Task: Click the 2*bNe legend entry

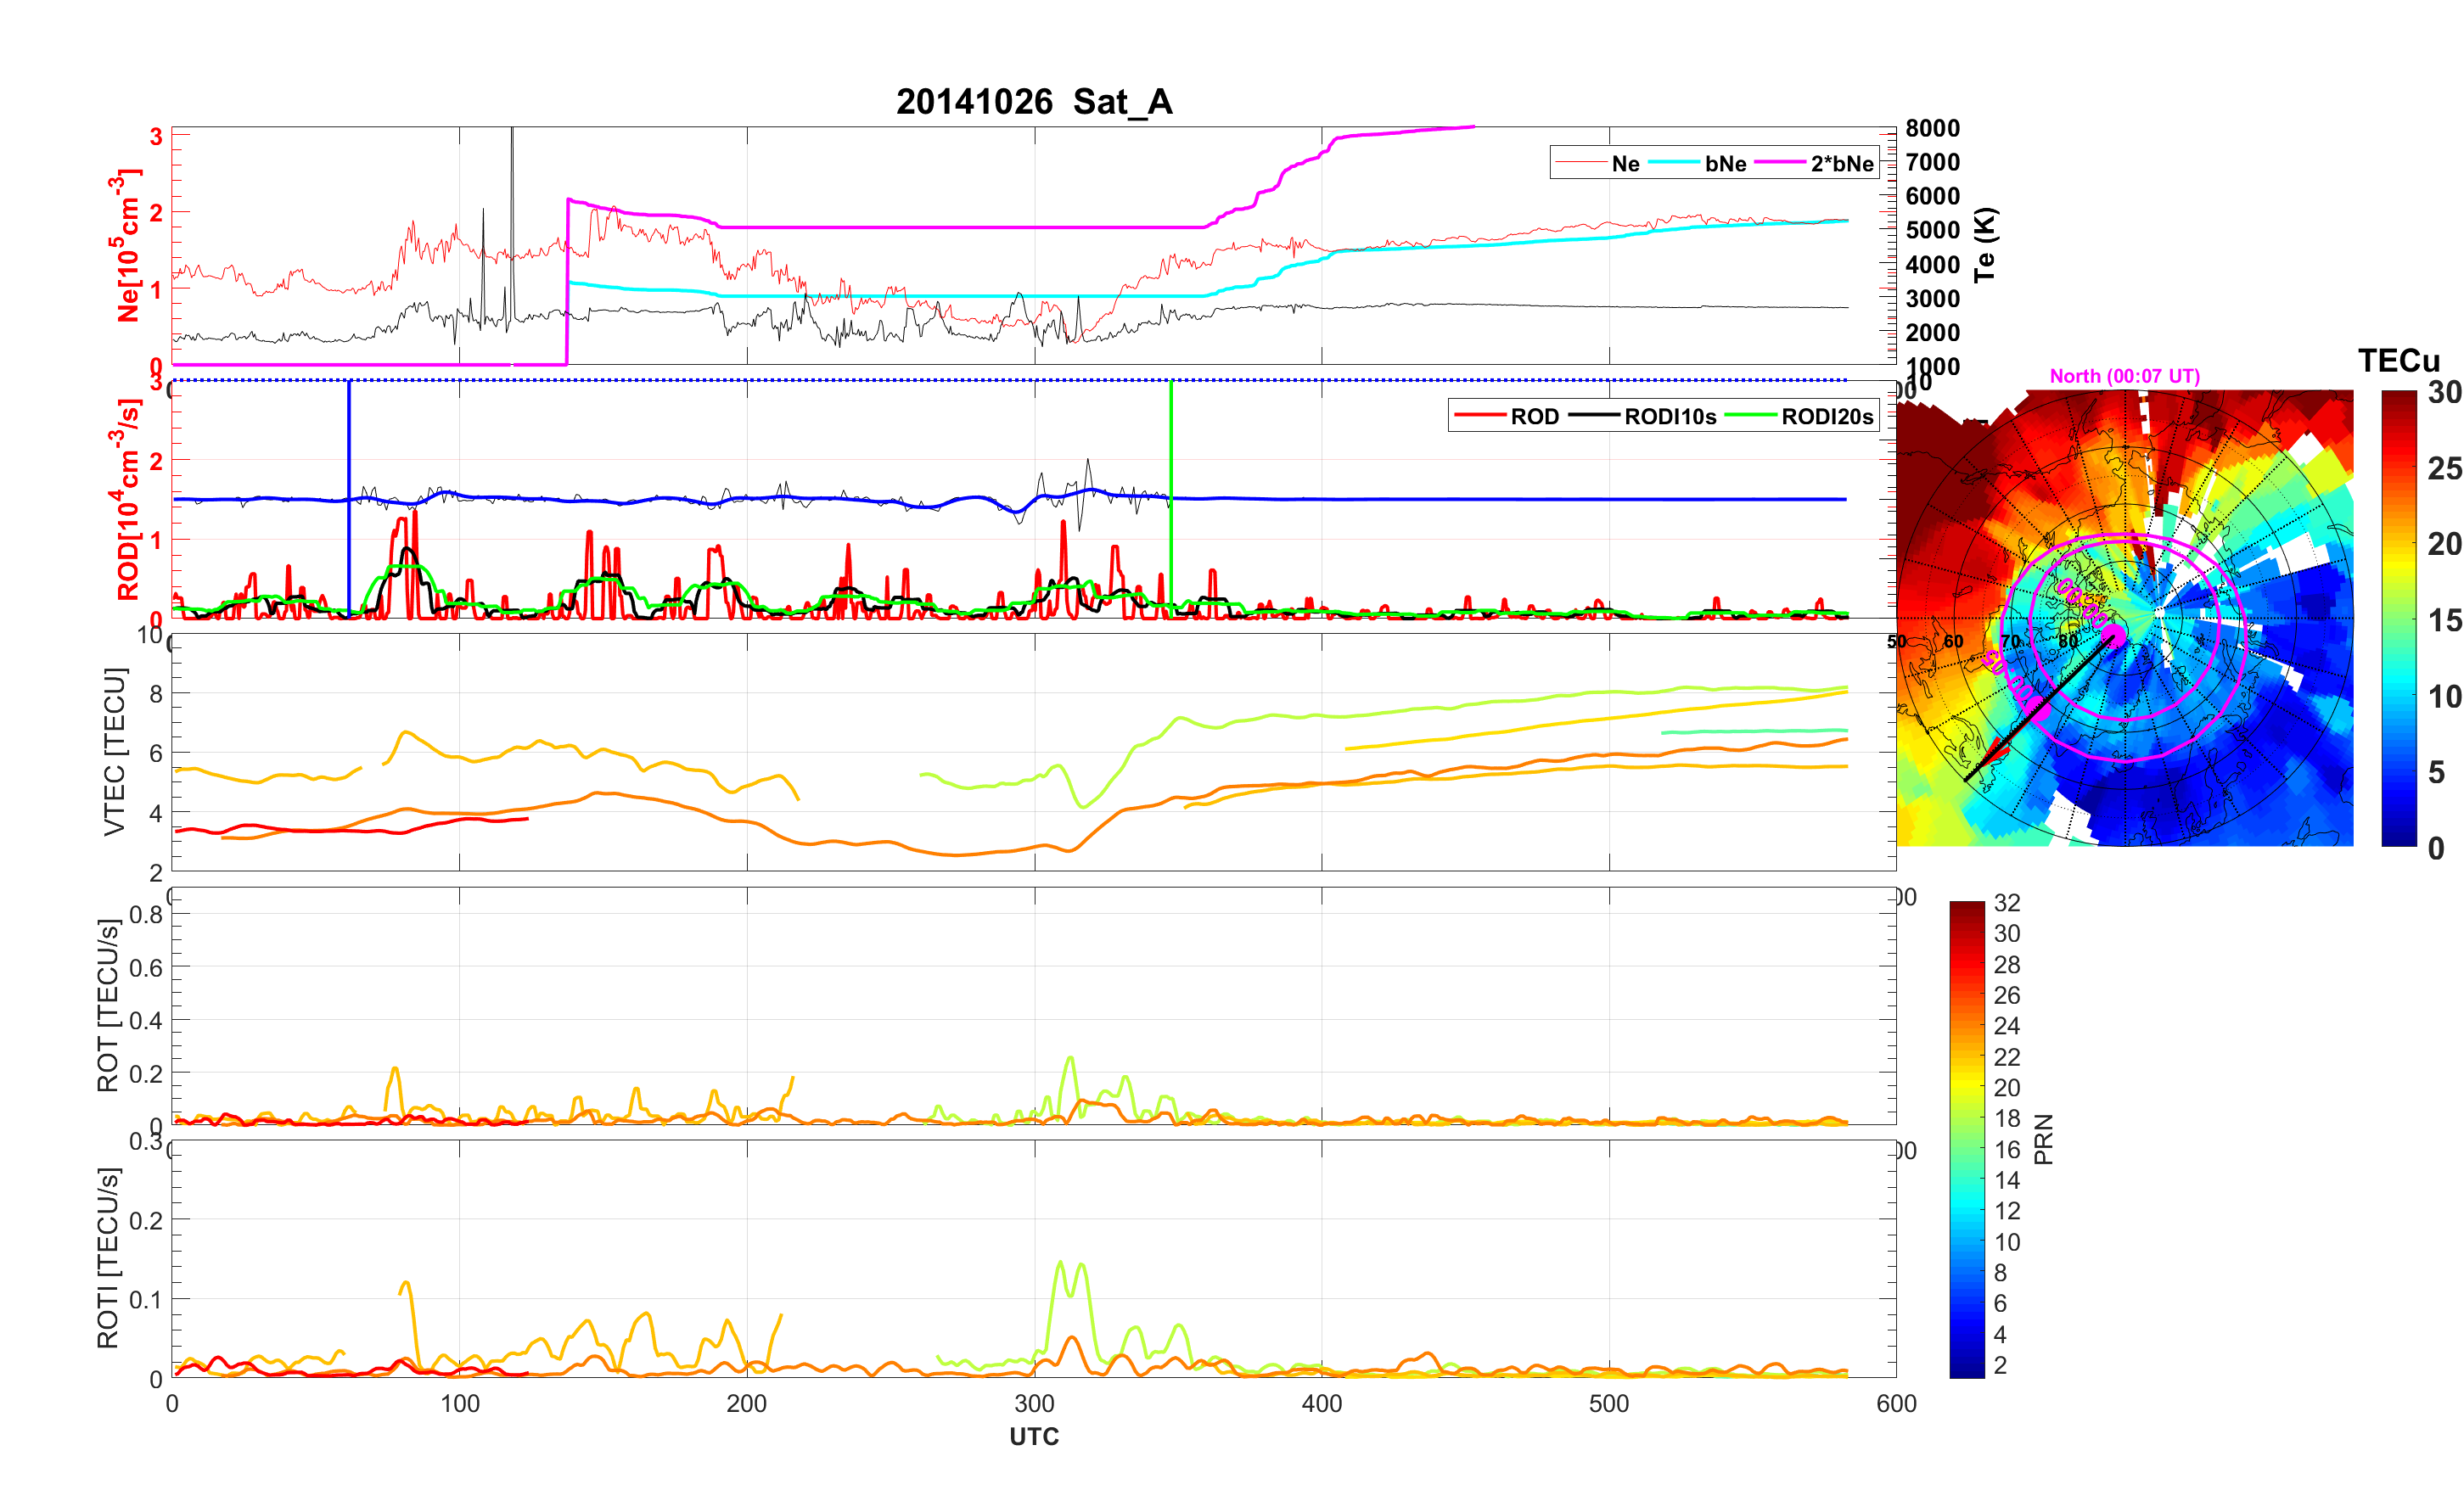Action: tap(1841, 163)
